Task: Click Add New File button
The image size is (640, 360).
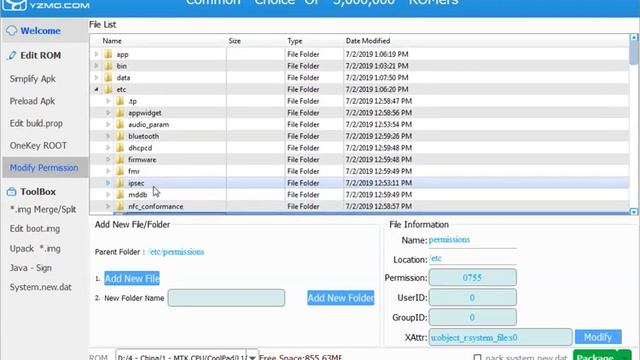Action: click(132, 278)
